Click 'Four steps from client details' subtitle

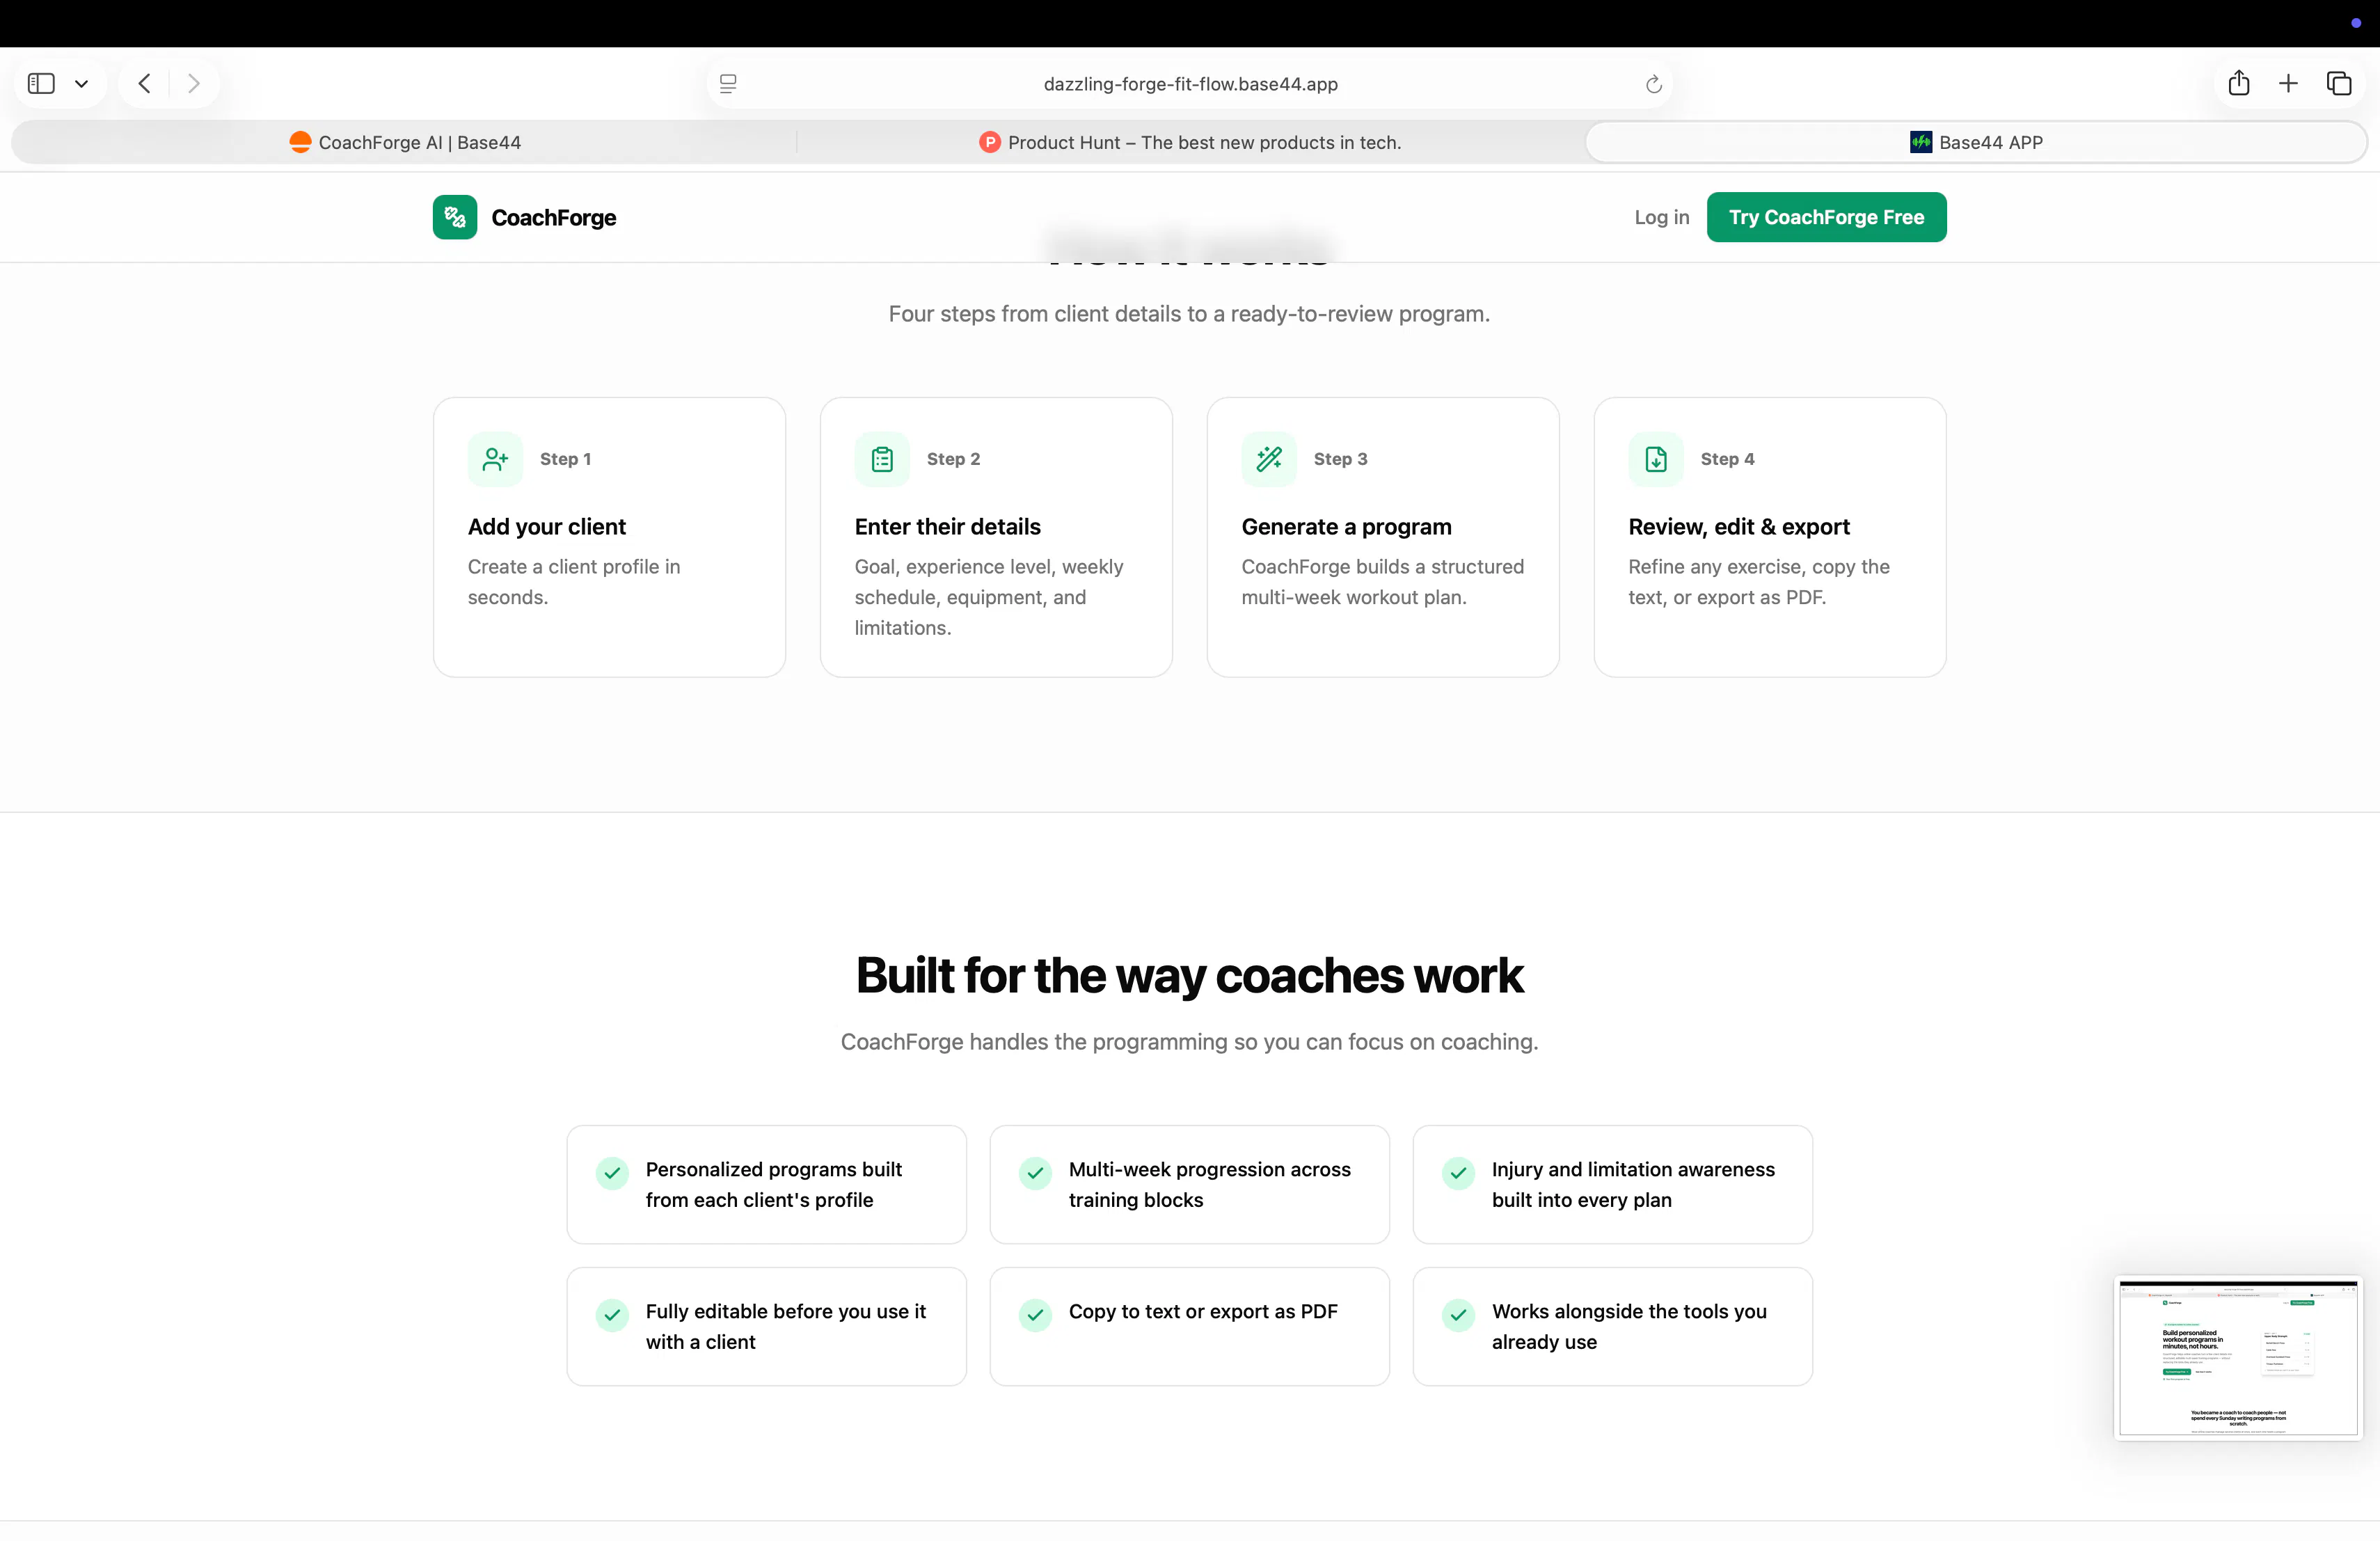(1189, 314)
